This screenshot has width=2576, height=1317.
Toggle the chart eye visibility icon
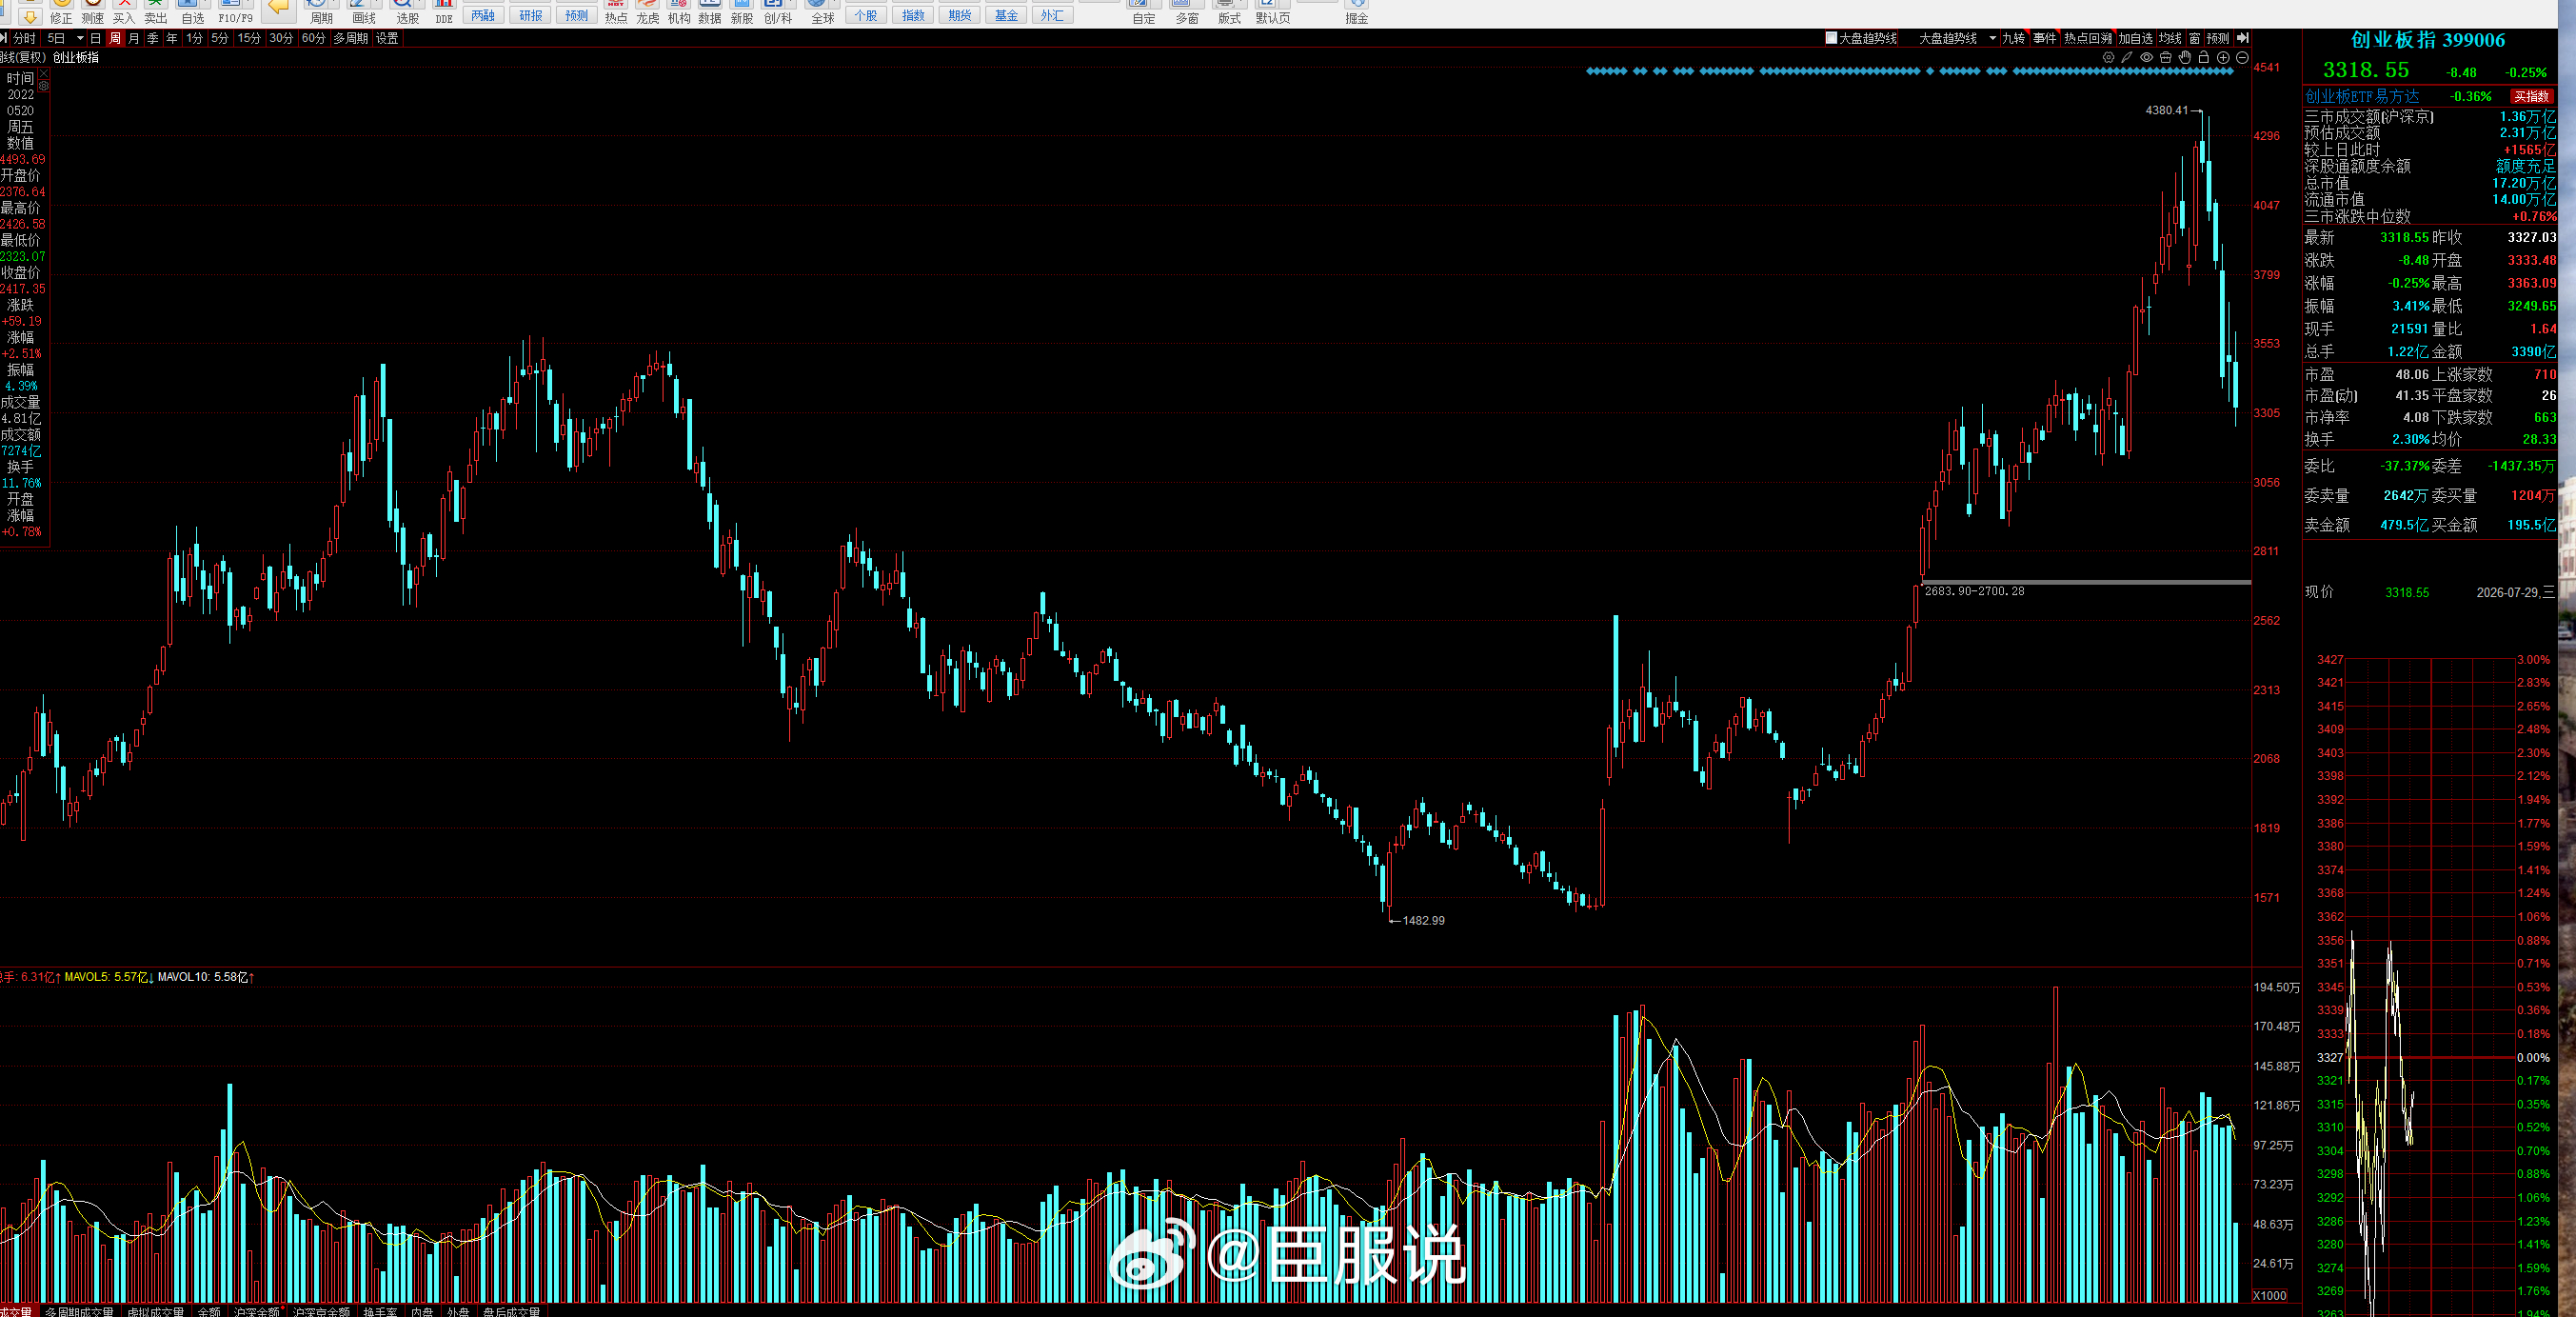pyautogui.click(x=2146, y=58)
